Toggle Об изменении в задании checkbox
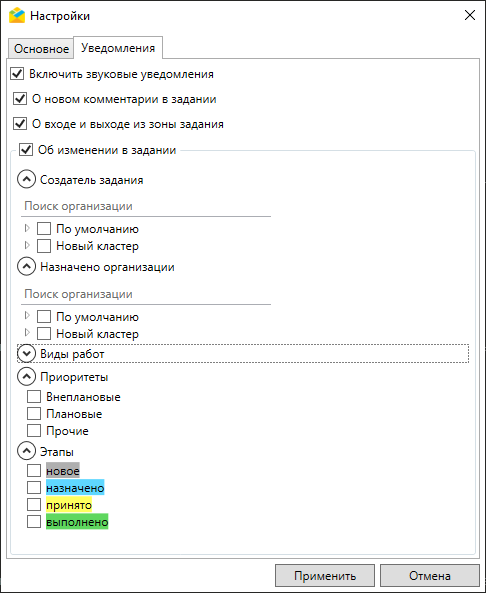The image size is (486, 593). click(26, 149)
